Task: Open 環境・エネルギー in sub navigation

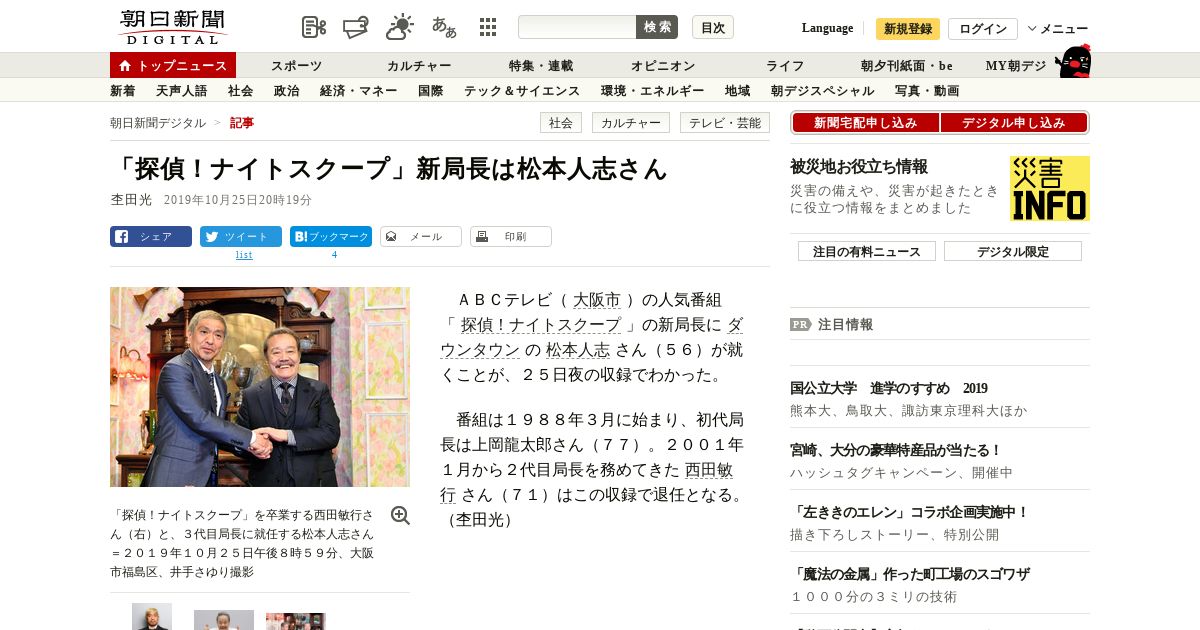Action: (652, 91)
